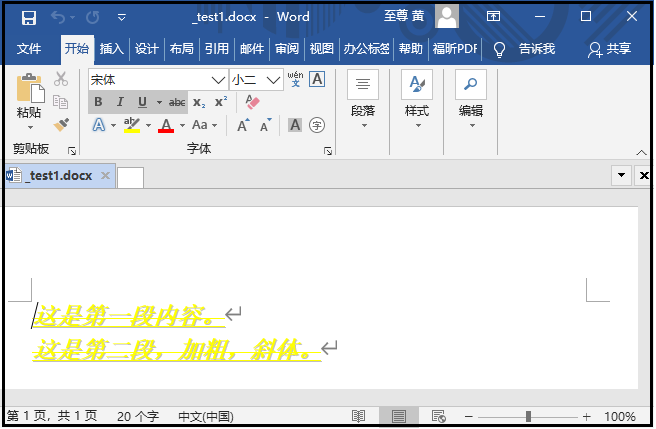This screenshot has width=656, height=429.
Task: Apply text effects glowing A
Action: pyautogui.click(x=99, y=125)
